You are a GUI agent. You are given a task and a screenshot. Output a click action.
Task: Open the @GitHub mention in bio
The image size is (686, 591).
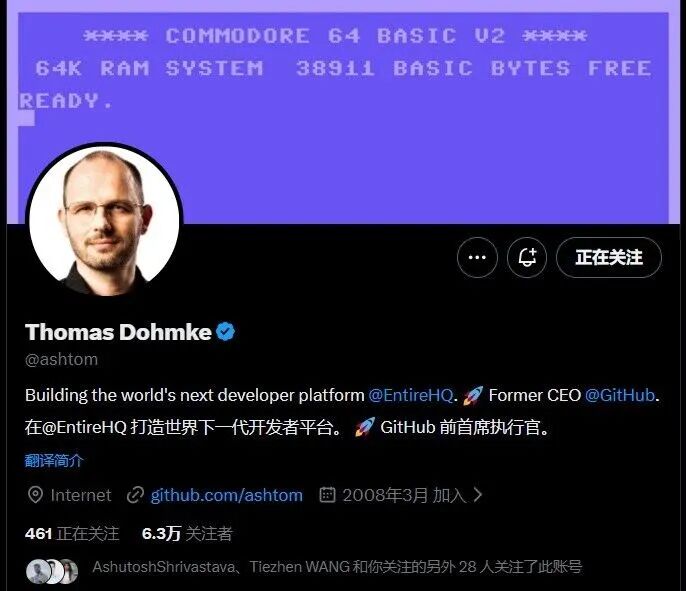click(x=620, y=395)
